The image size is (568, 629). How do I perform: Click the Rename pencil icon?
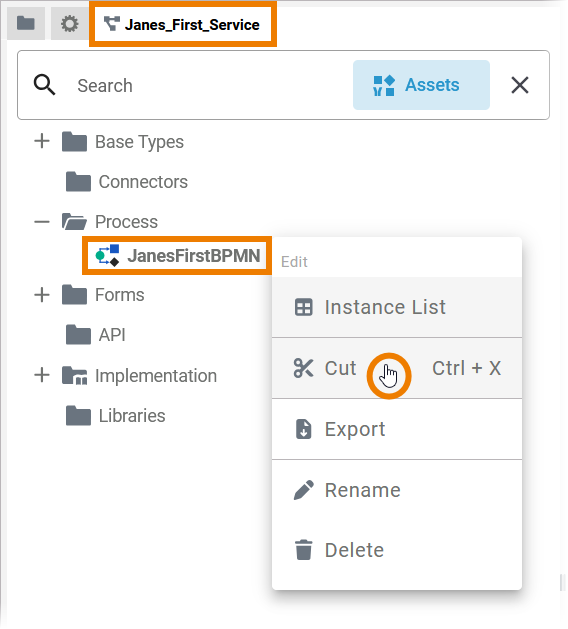coord(304,490)
